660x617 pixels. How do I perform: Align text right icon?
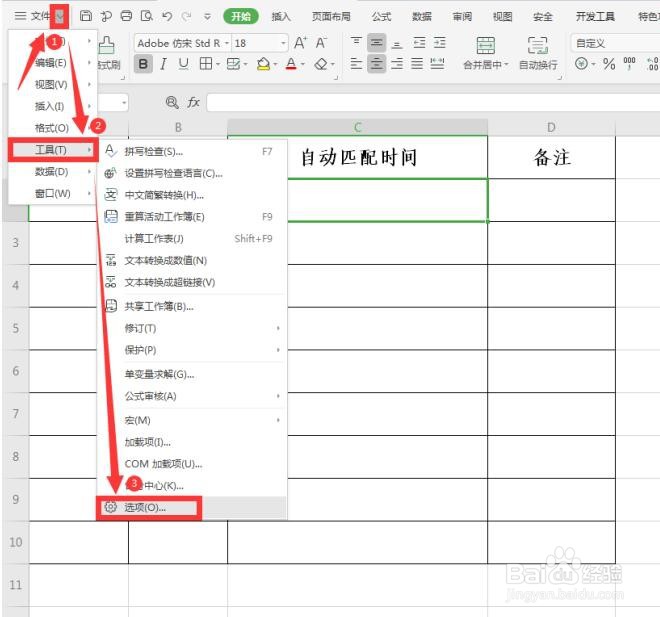pyautogui.click(x=397, y=64)
